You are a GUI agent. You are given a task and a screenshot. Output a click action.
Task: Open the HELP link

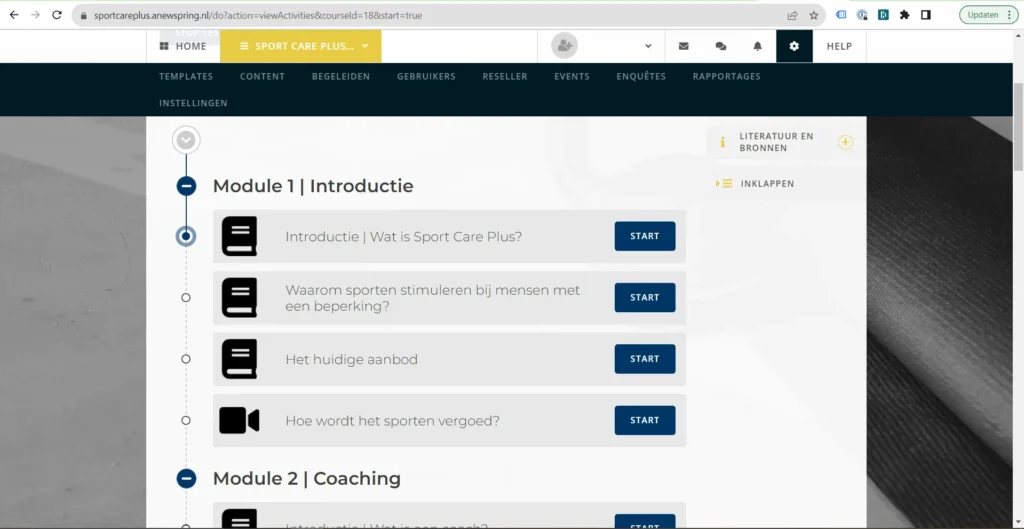[839, 46]
